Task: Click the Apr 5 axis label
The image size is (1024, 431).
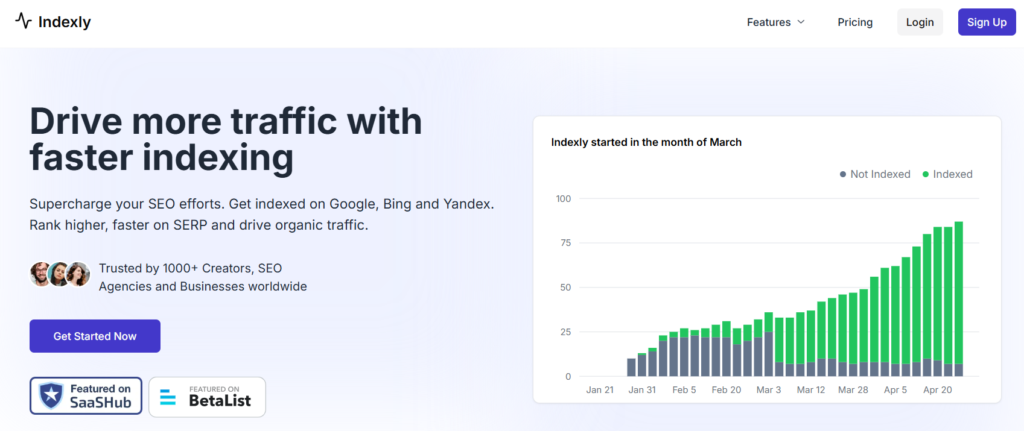Action: pos(894,391)
